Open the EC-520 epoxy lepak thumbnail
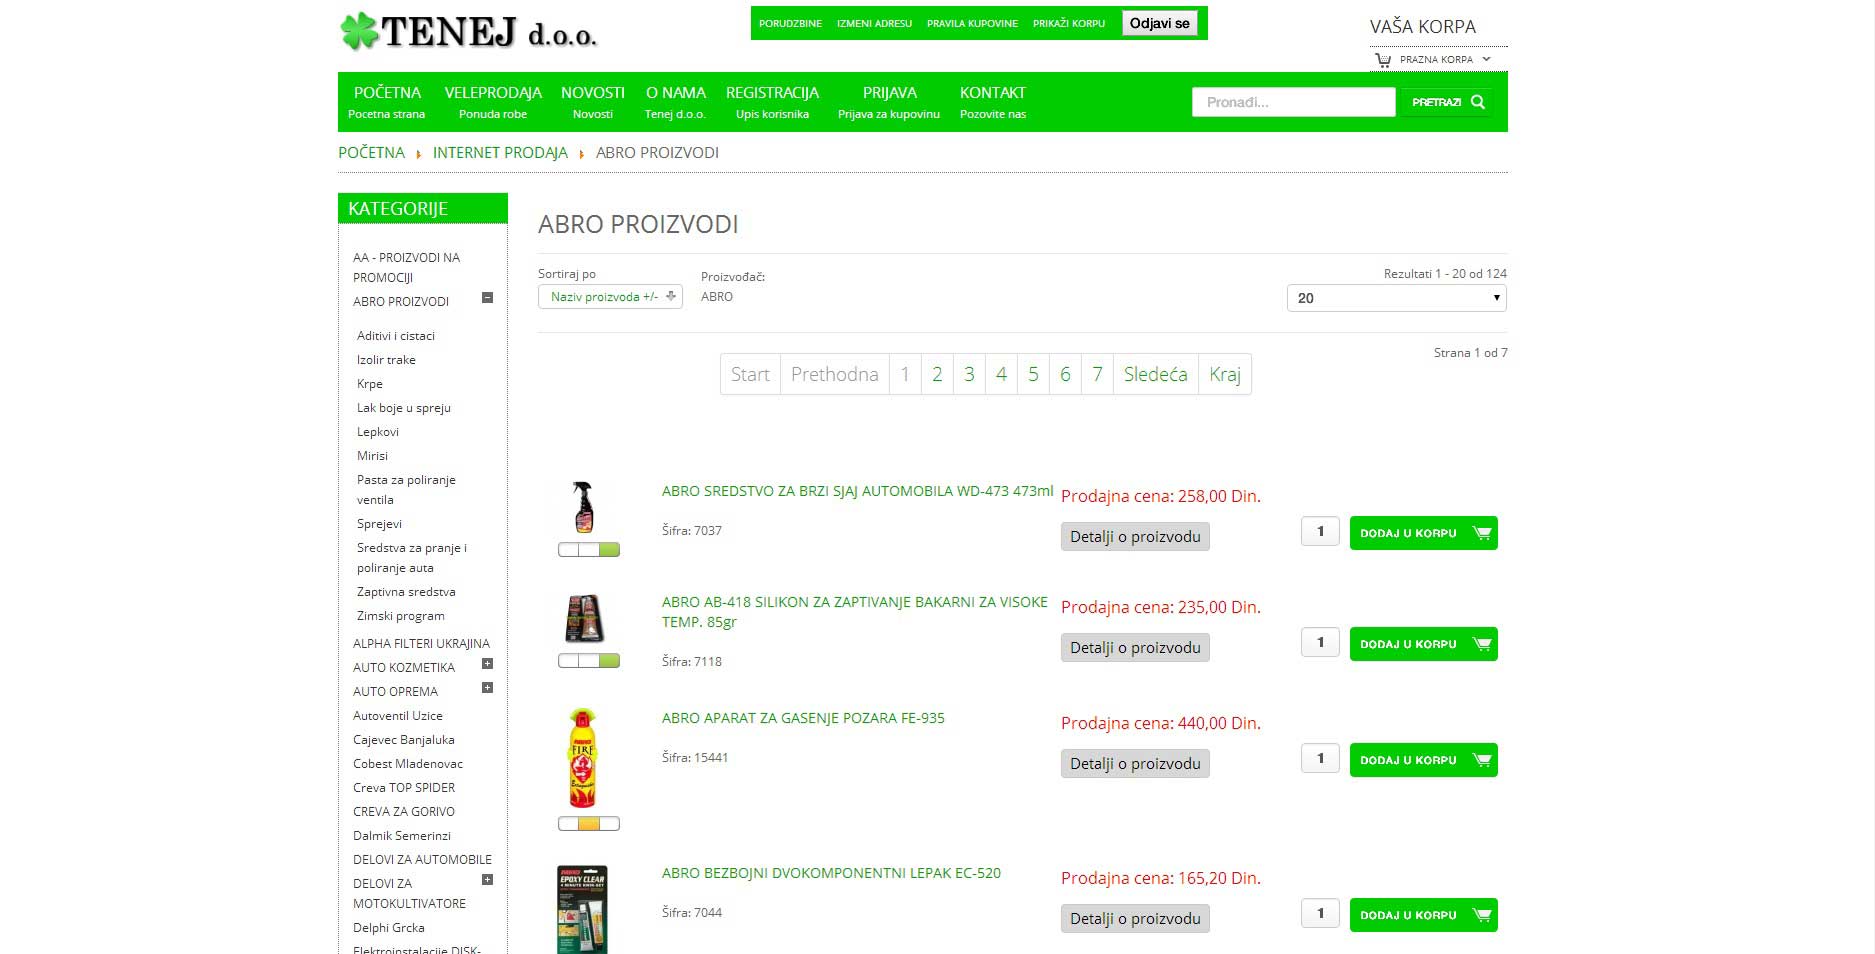1875x954 pixels. pos(582,909)
